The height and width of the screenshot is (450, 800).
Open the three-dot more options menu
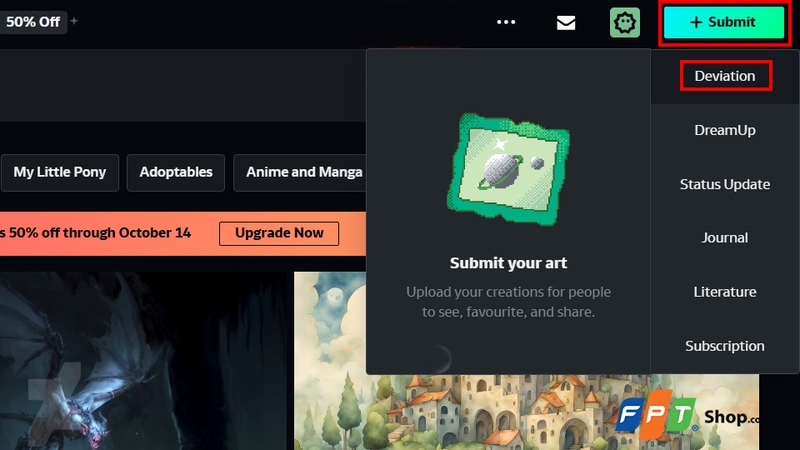point(506,22)
